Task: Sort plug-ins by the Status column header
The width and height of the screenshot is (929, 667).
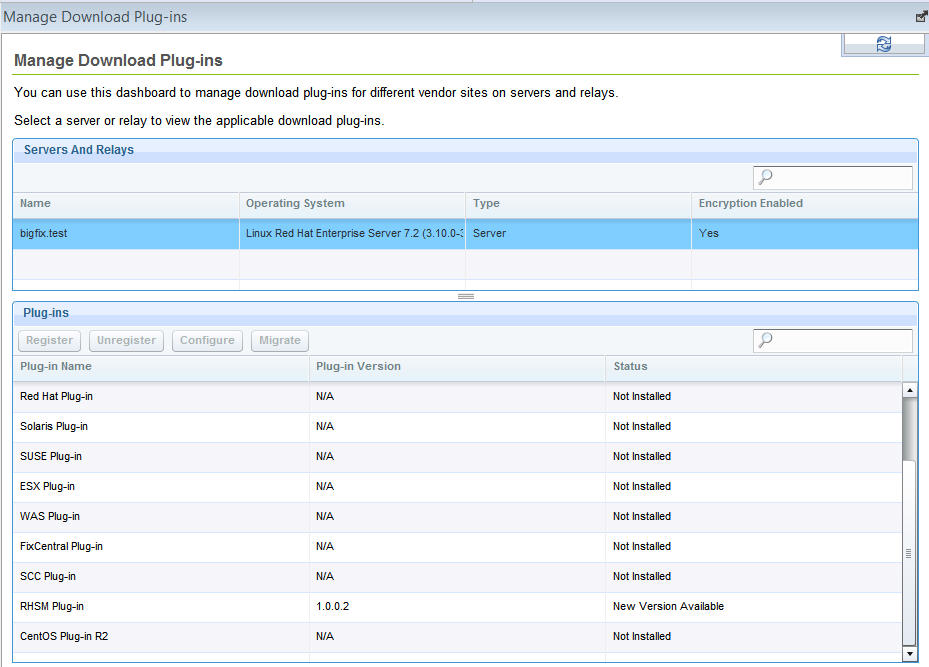Action: [629, 366]
